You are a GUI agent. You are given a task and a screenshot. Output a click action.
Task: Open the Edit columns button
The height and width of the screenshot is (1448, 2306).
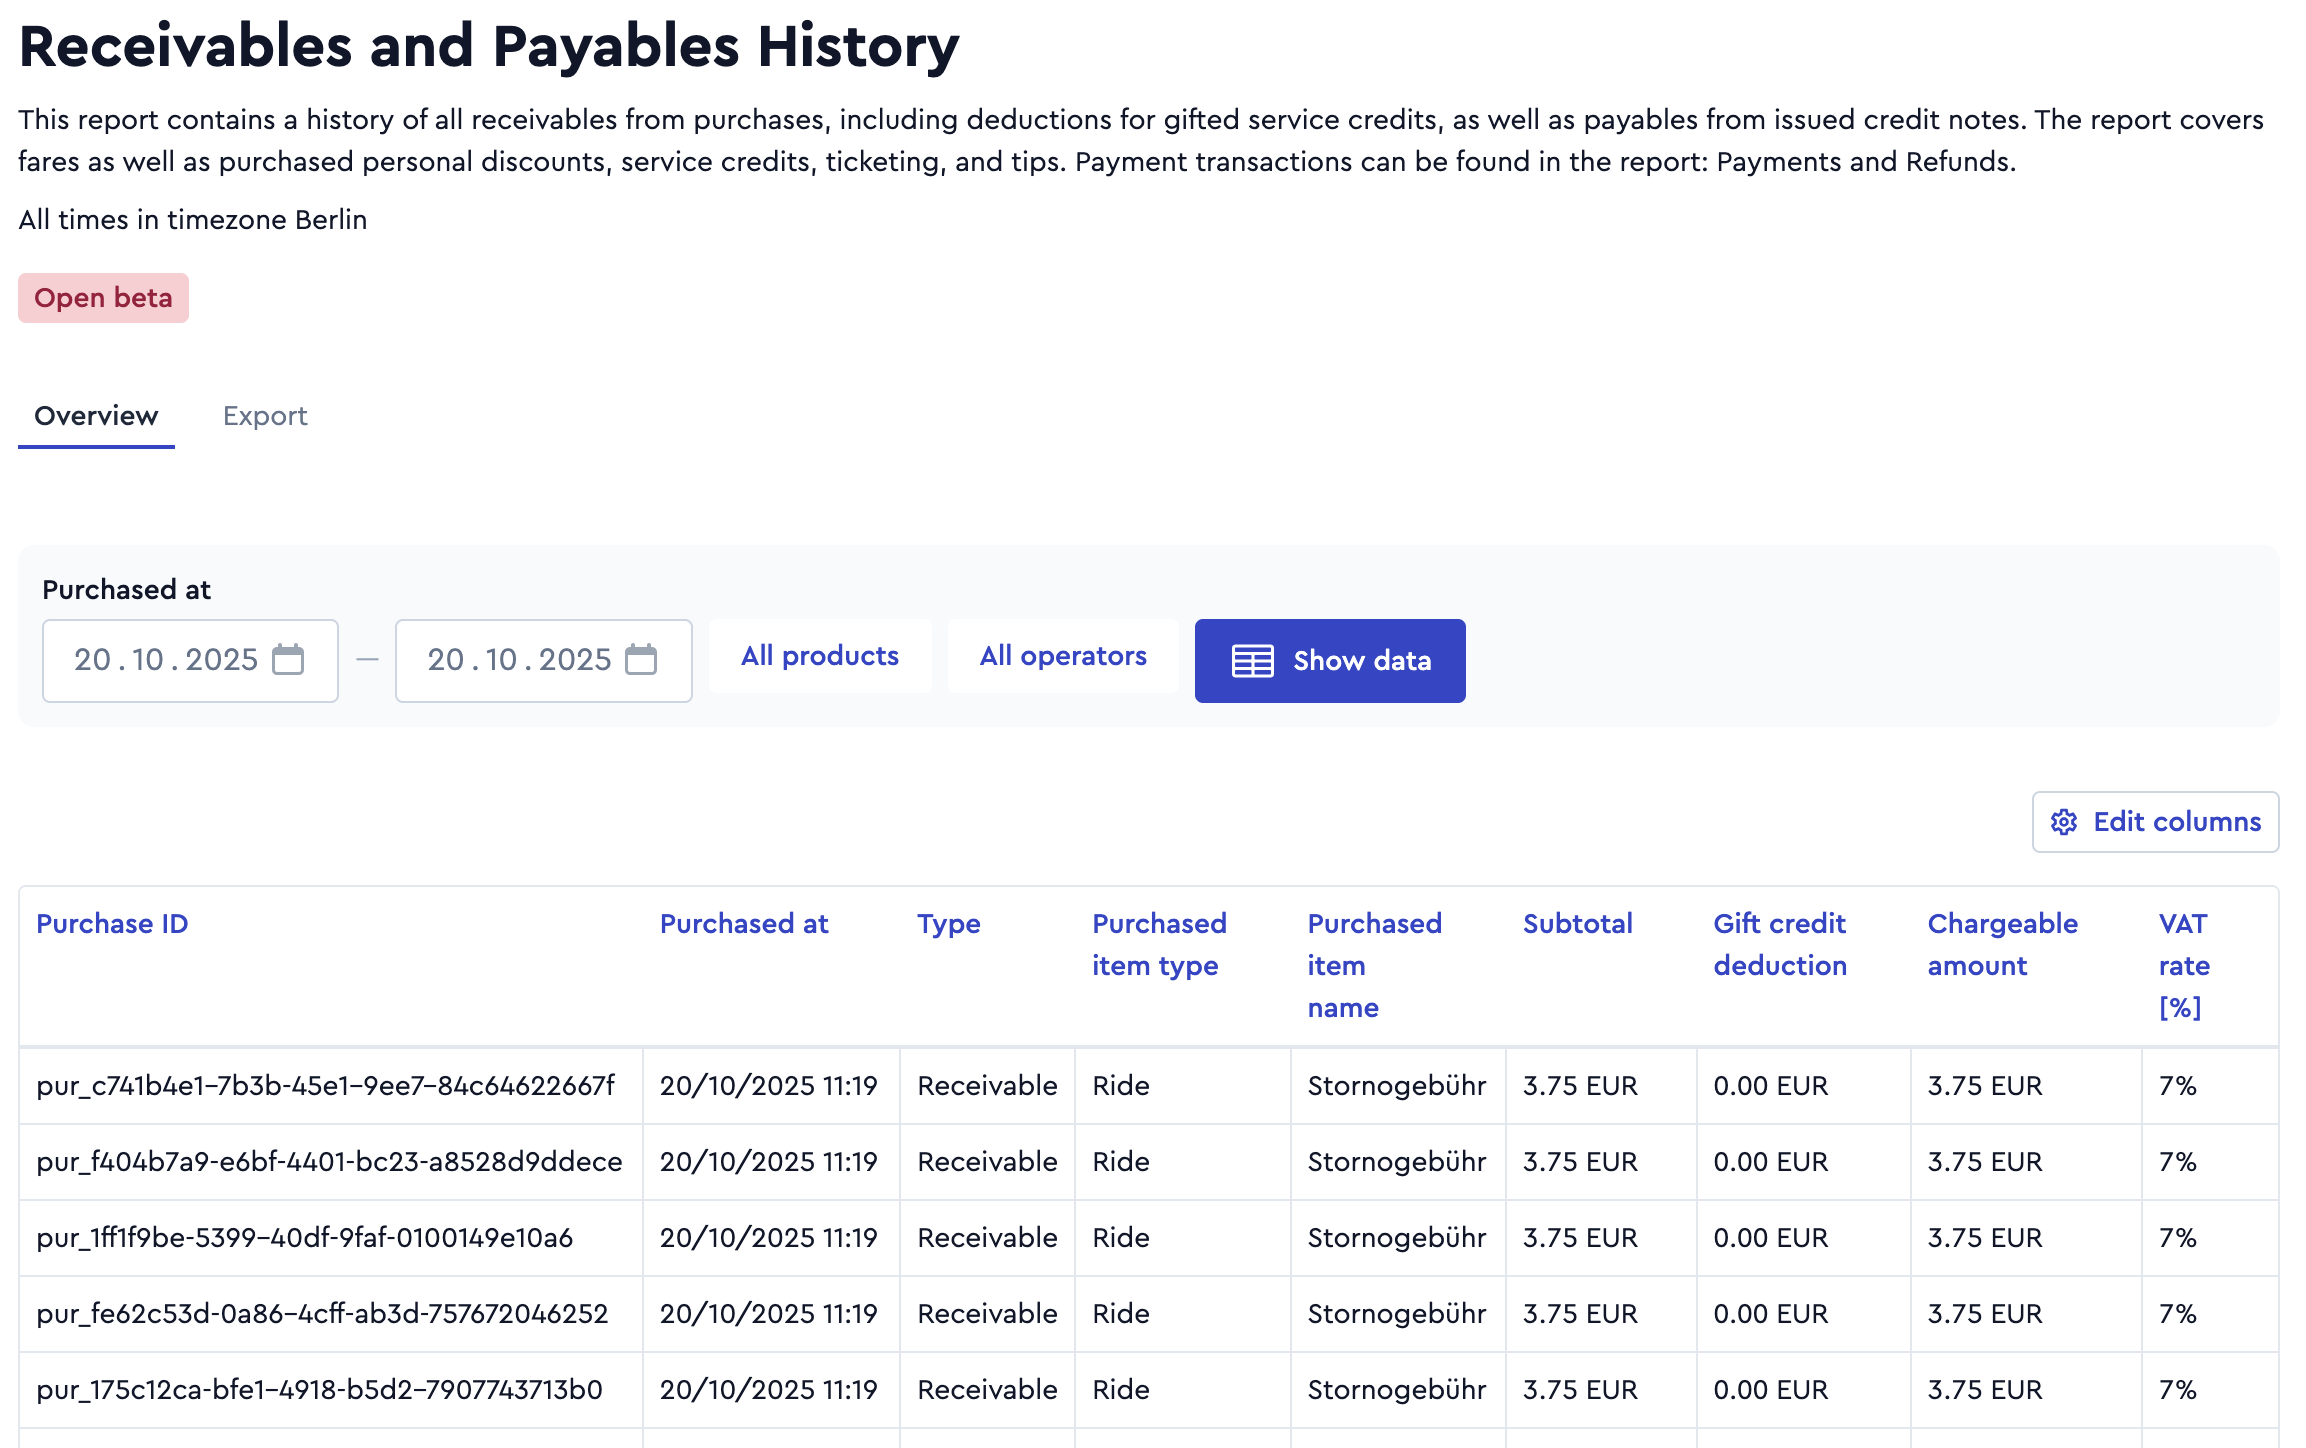2155,822
